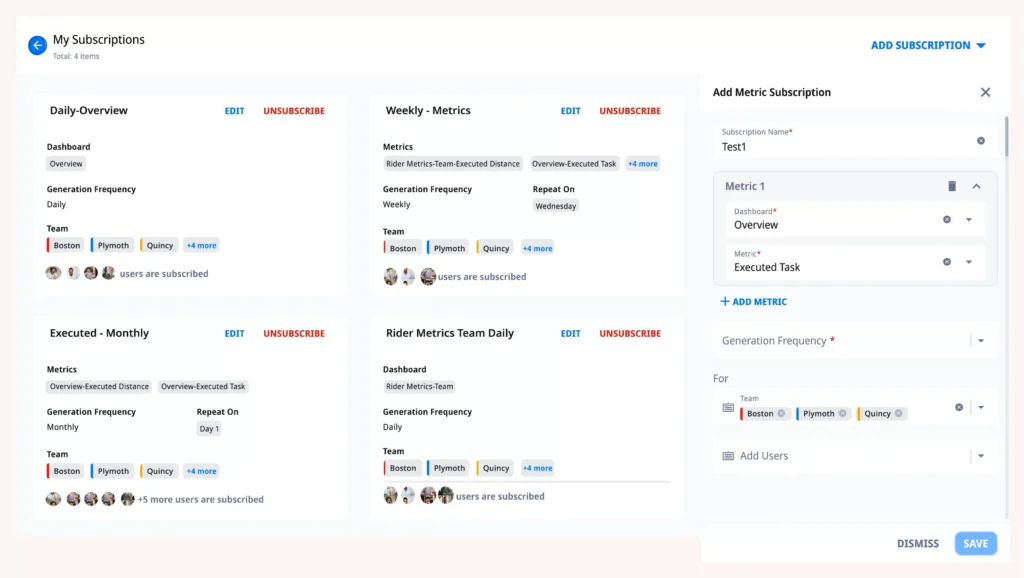Close the Add Metric Subscription panel
This screenshot has height=578, width=1024.
pos(985,92)
